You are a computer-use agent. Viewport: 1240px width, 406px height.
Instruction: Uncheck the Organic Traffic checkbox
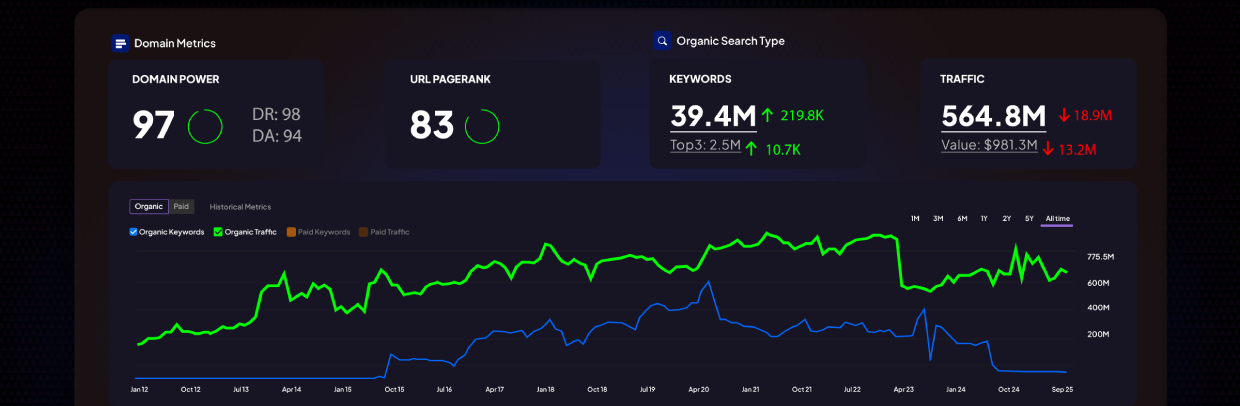[x=219, y=232]
